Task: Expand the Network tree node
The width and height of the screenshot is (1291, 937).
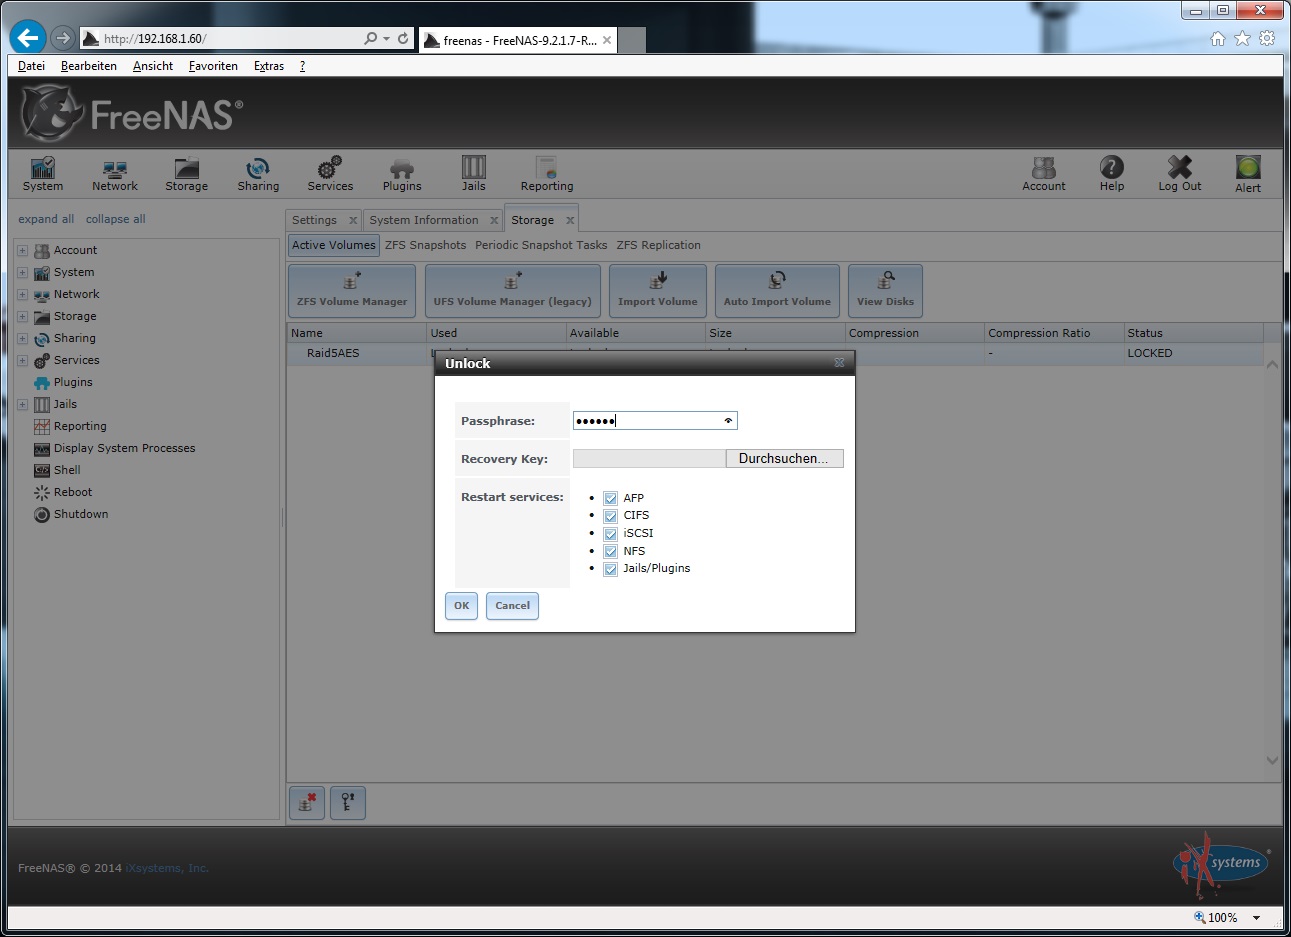Action: (x=22, y=294)
